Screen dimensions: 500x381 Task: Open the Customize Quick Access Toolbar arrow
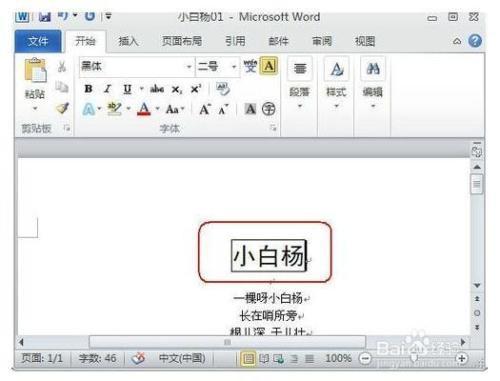[109, 16]
